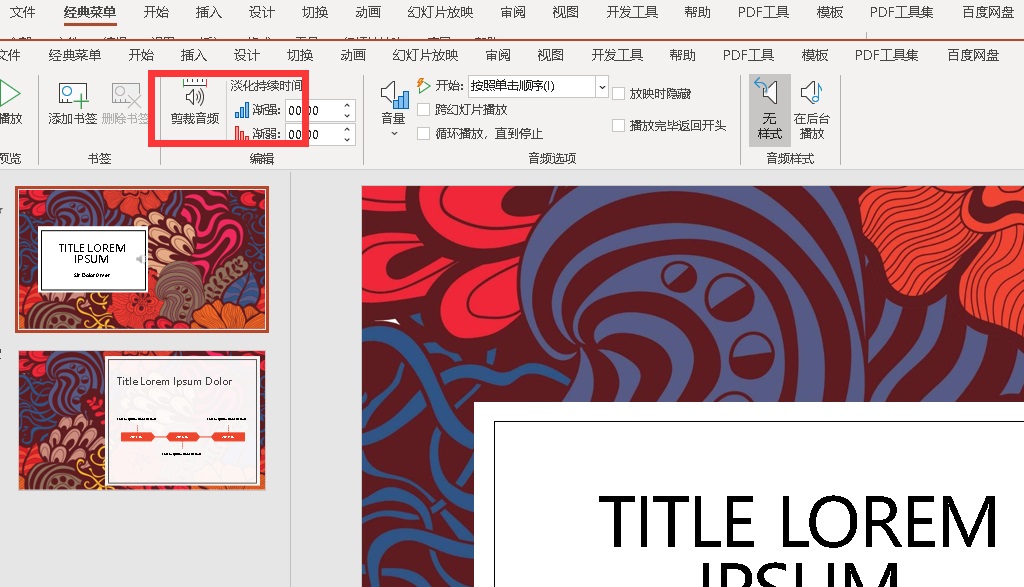Open the 文件 menu in the top row
Viewport: 1024px width, 587px height.
click(x=23, y=12)
